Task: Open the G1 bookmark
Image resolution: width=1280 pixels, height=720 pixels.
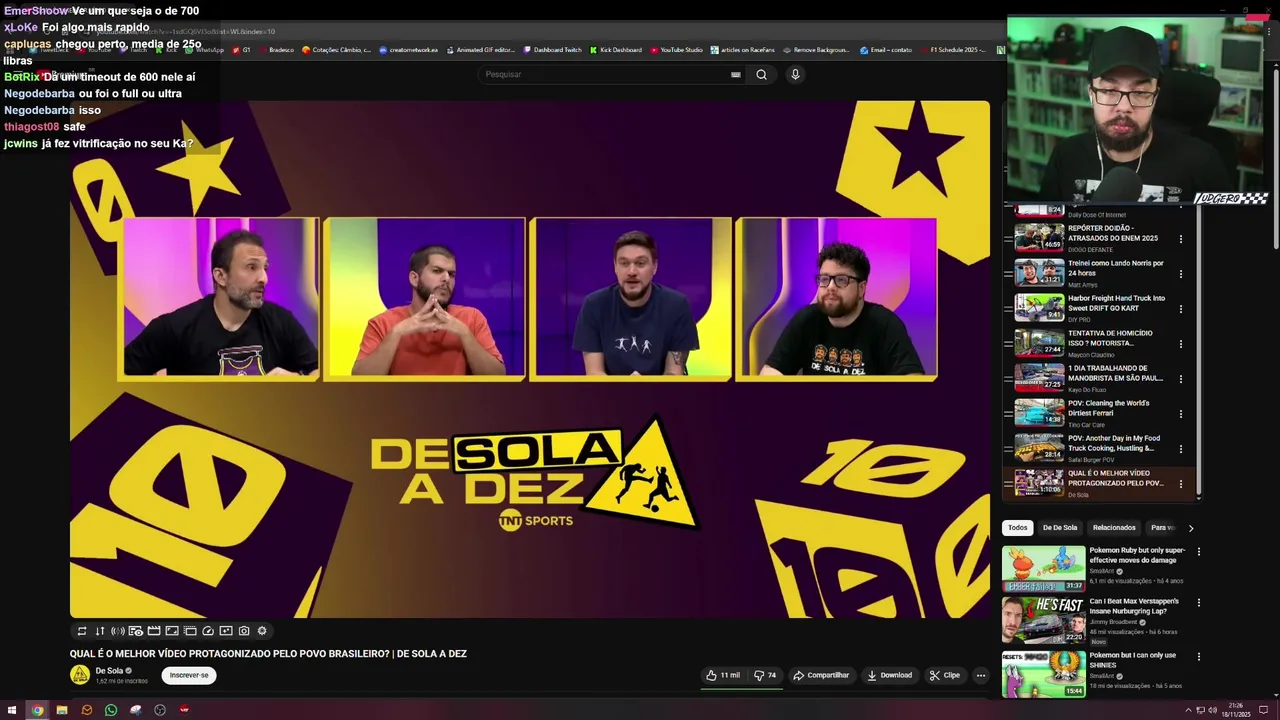Action: pos(242,50)
